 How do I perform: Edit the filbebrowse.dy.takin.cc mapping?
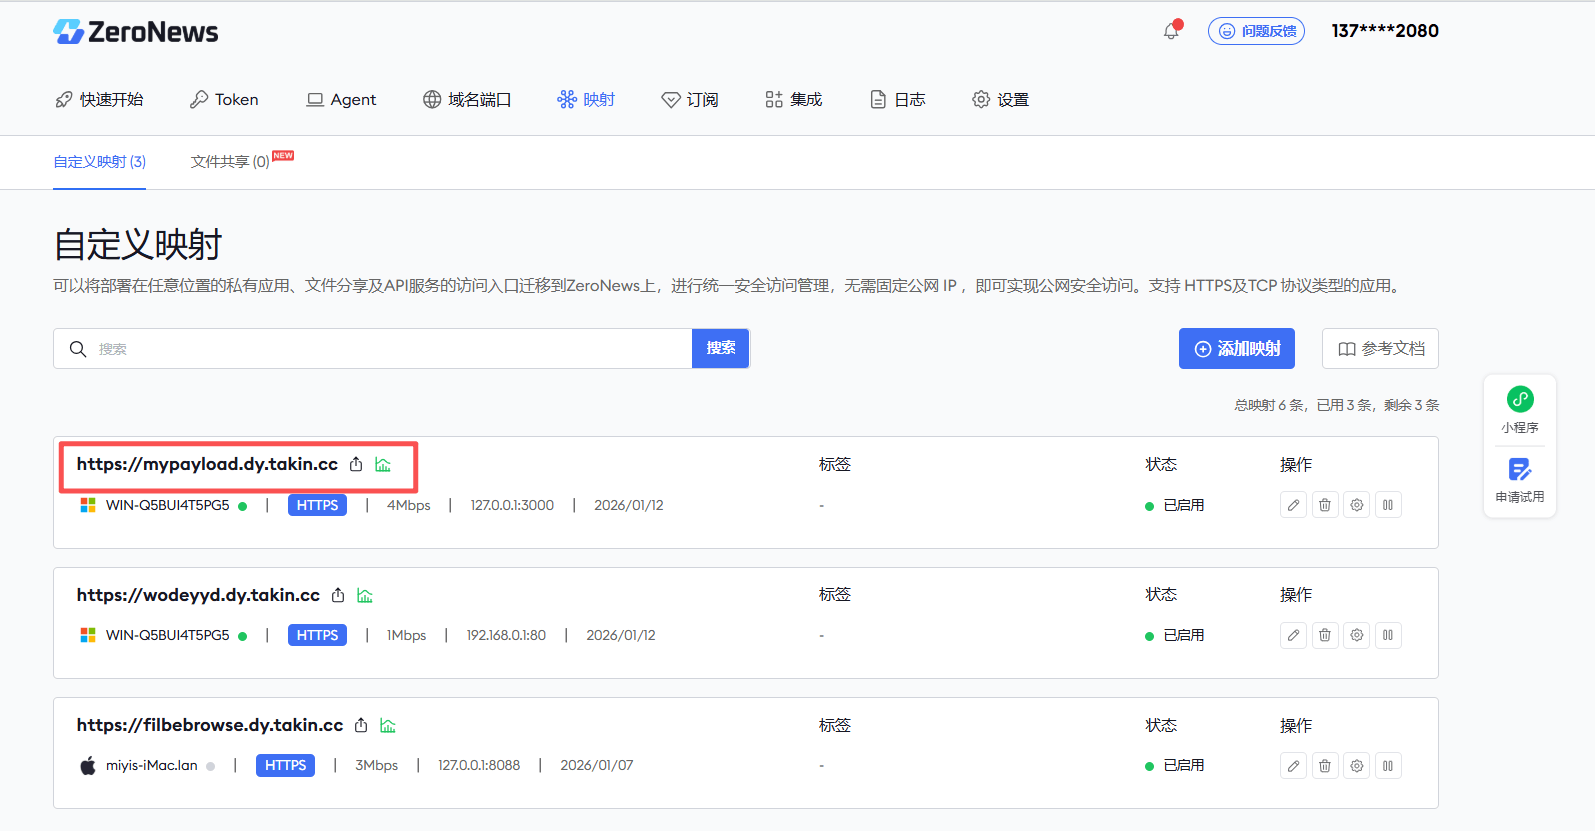1293,766
